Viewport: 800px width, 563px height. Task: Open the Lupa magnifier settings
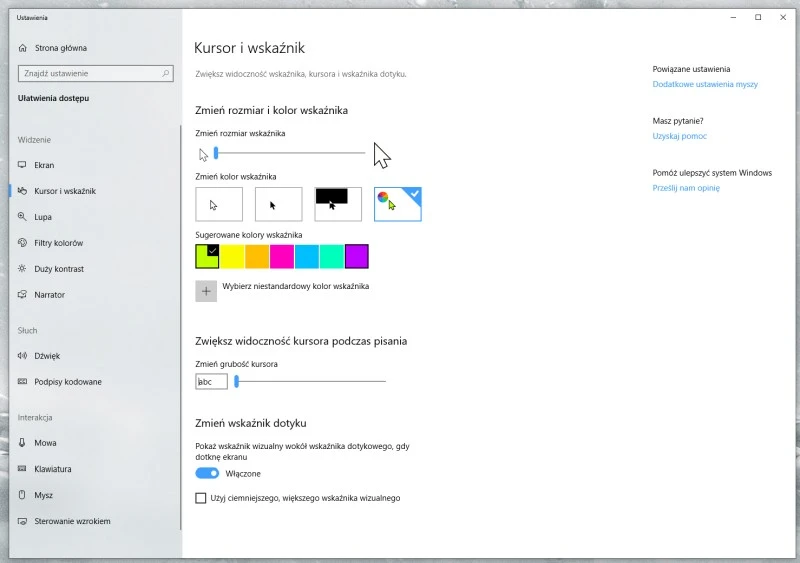44,217
